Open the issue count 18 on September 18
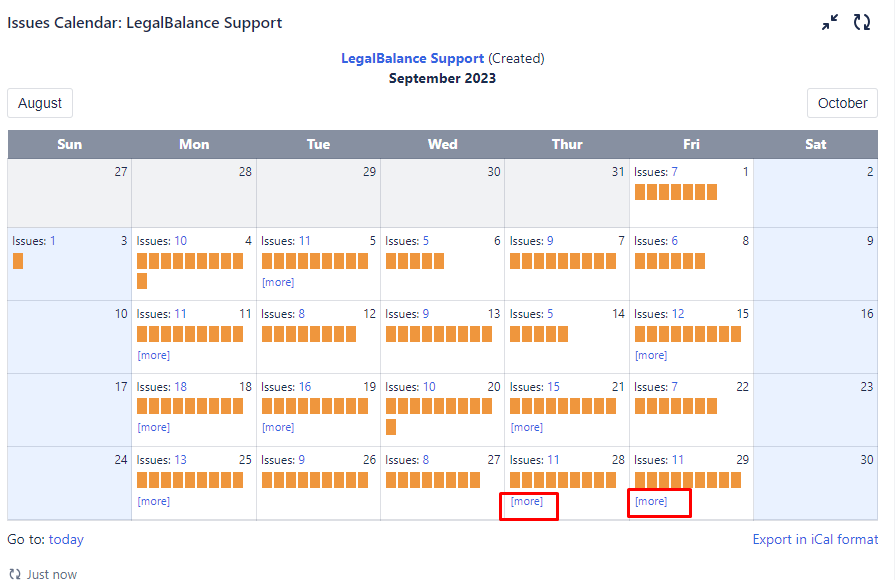This screenshot has height=580, width=896. (x=180, y=387)
